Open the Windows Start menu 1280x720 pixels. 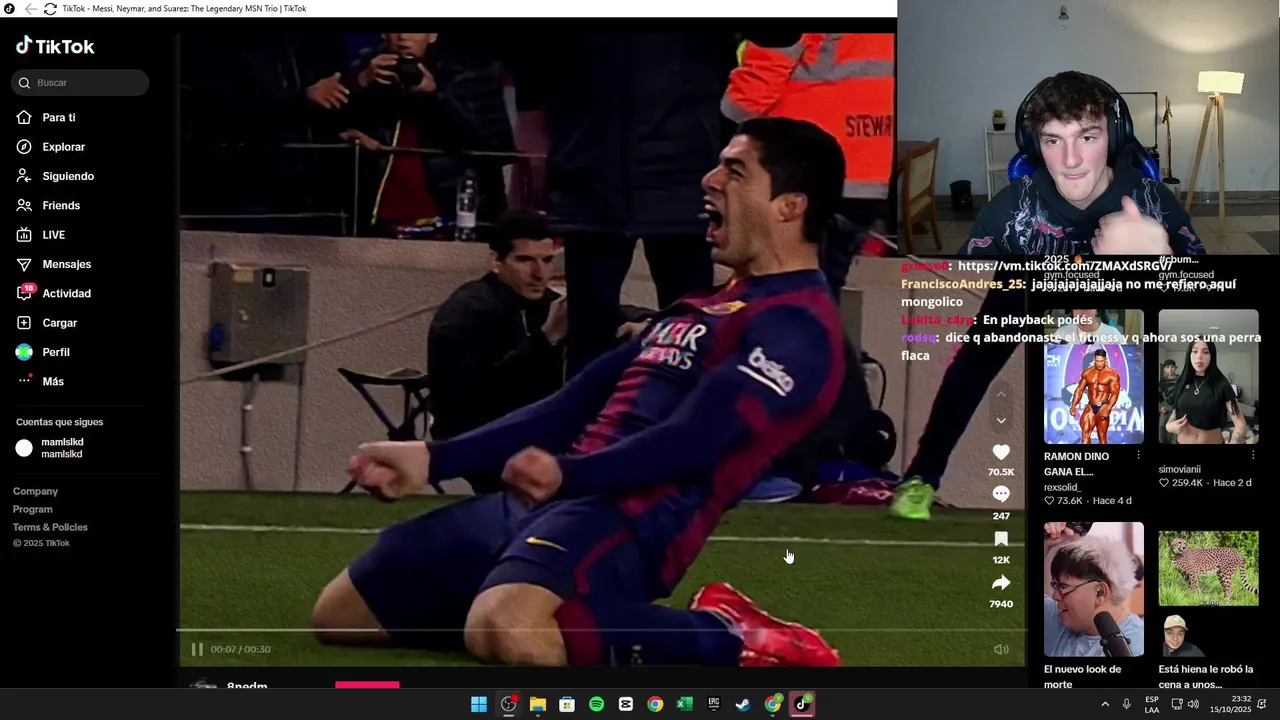pyautogui.click(x=479, y=704)
